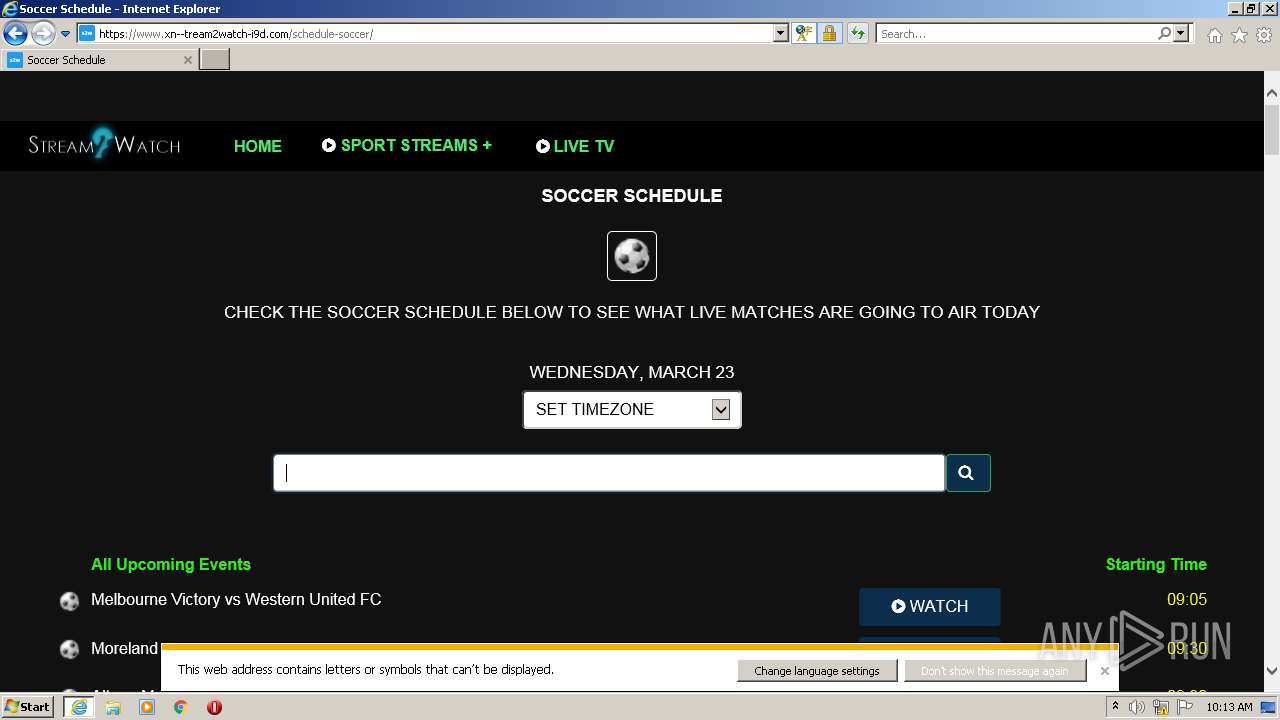Open Melbourne Victory vs Western United FC

(236, 599)
